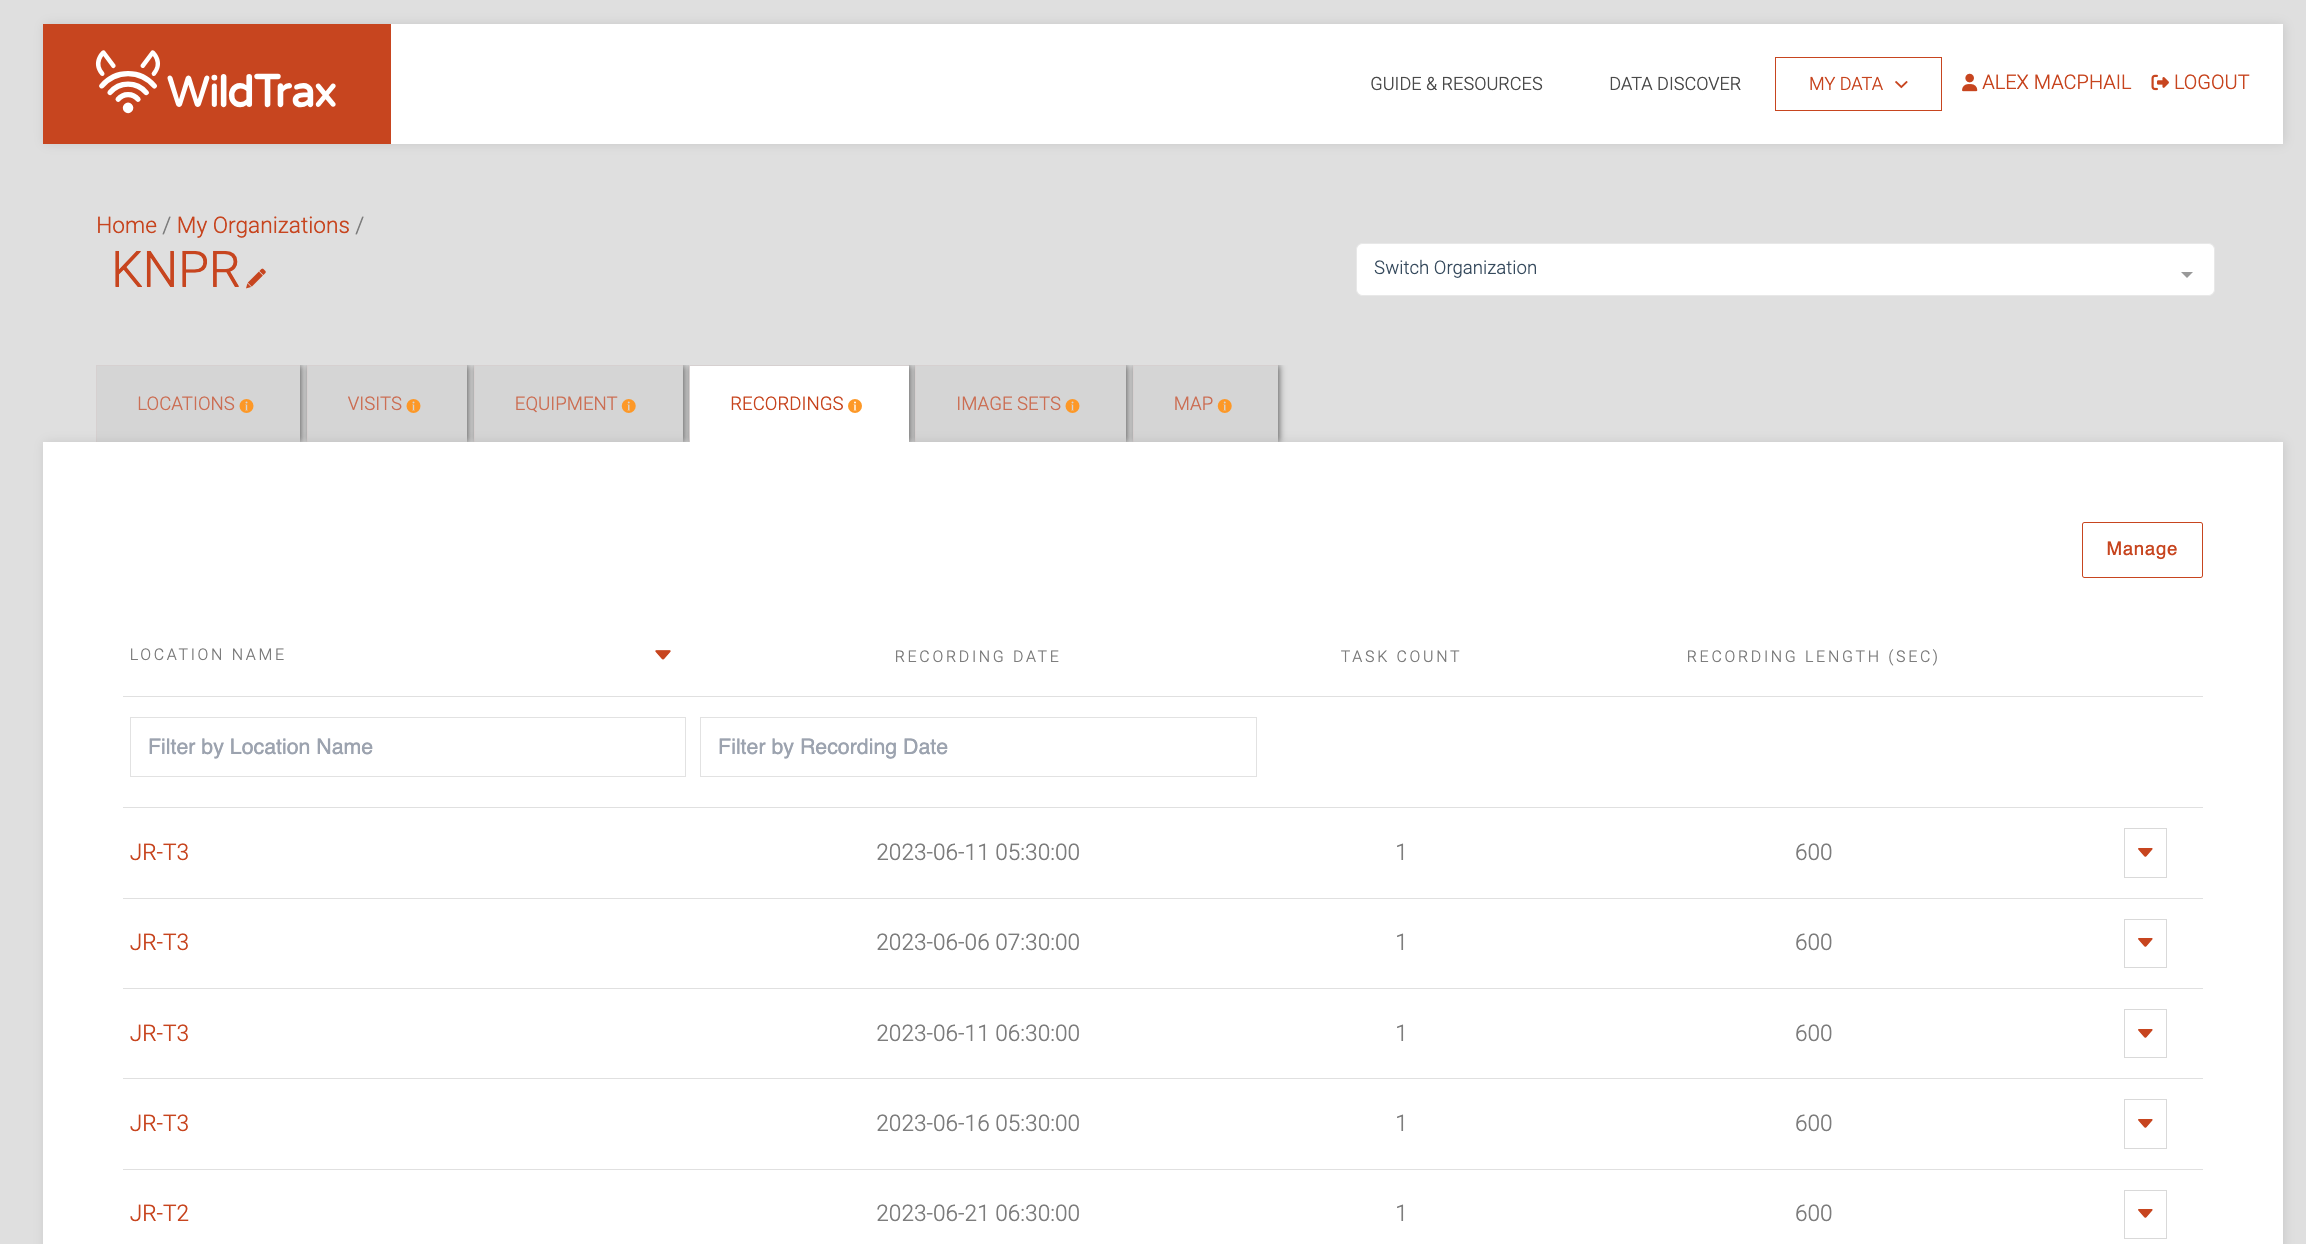Click info icon on Locations tab

coord(246,406)
